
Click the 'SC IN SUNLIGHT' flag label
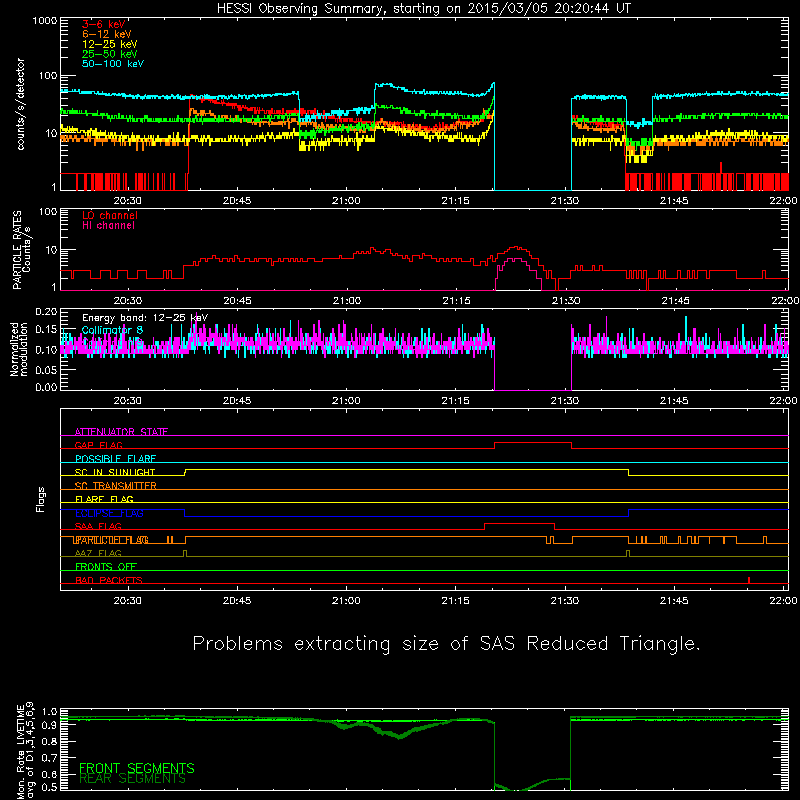coord(115,472)
